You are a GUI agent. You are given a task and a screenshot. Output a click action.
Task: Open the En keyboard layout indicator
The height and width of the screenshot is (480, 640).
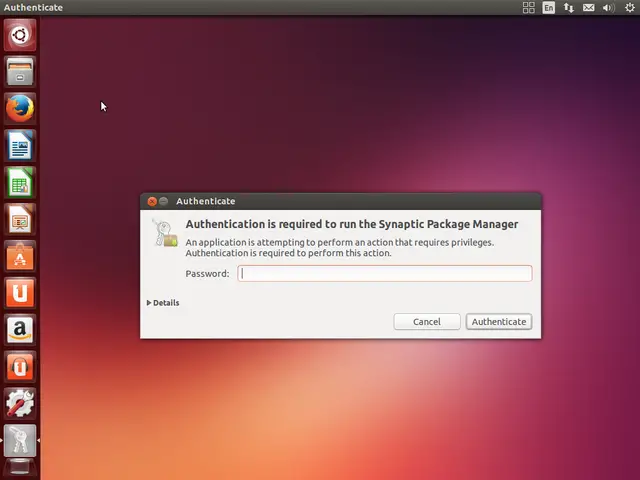point(549,7)
